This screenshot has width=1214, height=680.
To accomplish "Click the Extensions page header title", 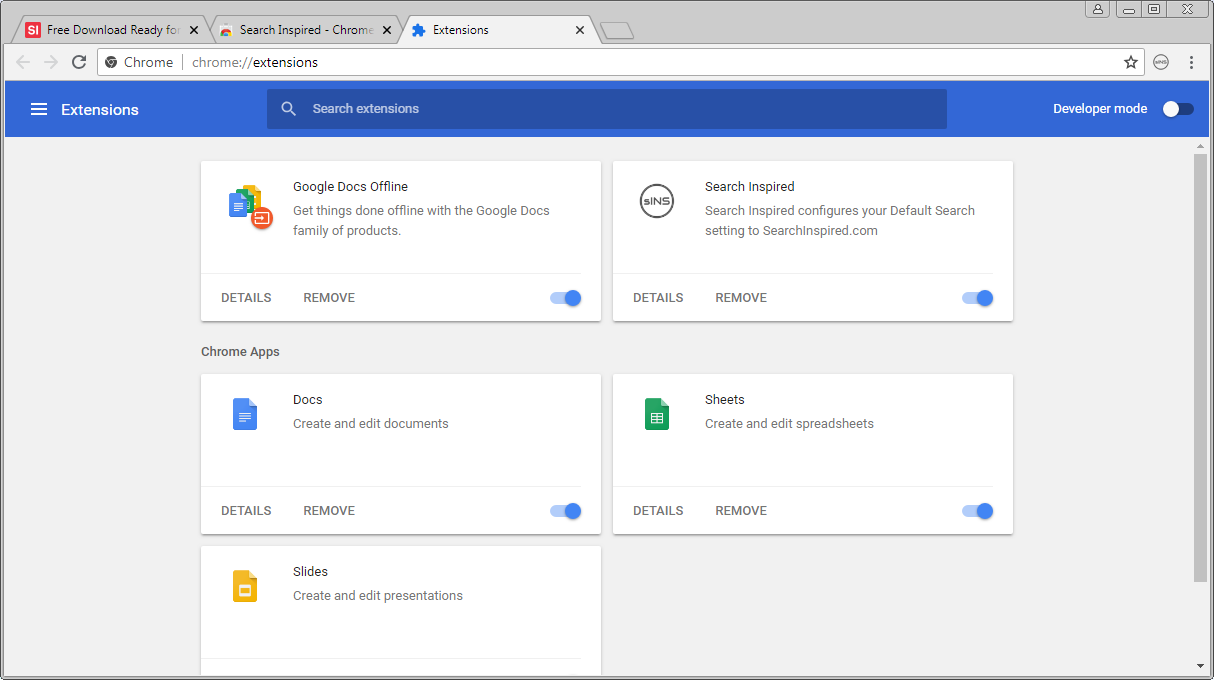I will (100, 110).
